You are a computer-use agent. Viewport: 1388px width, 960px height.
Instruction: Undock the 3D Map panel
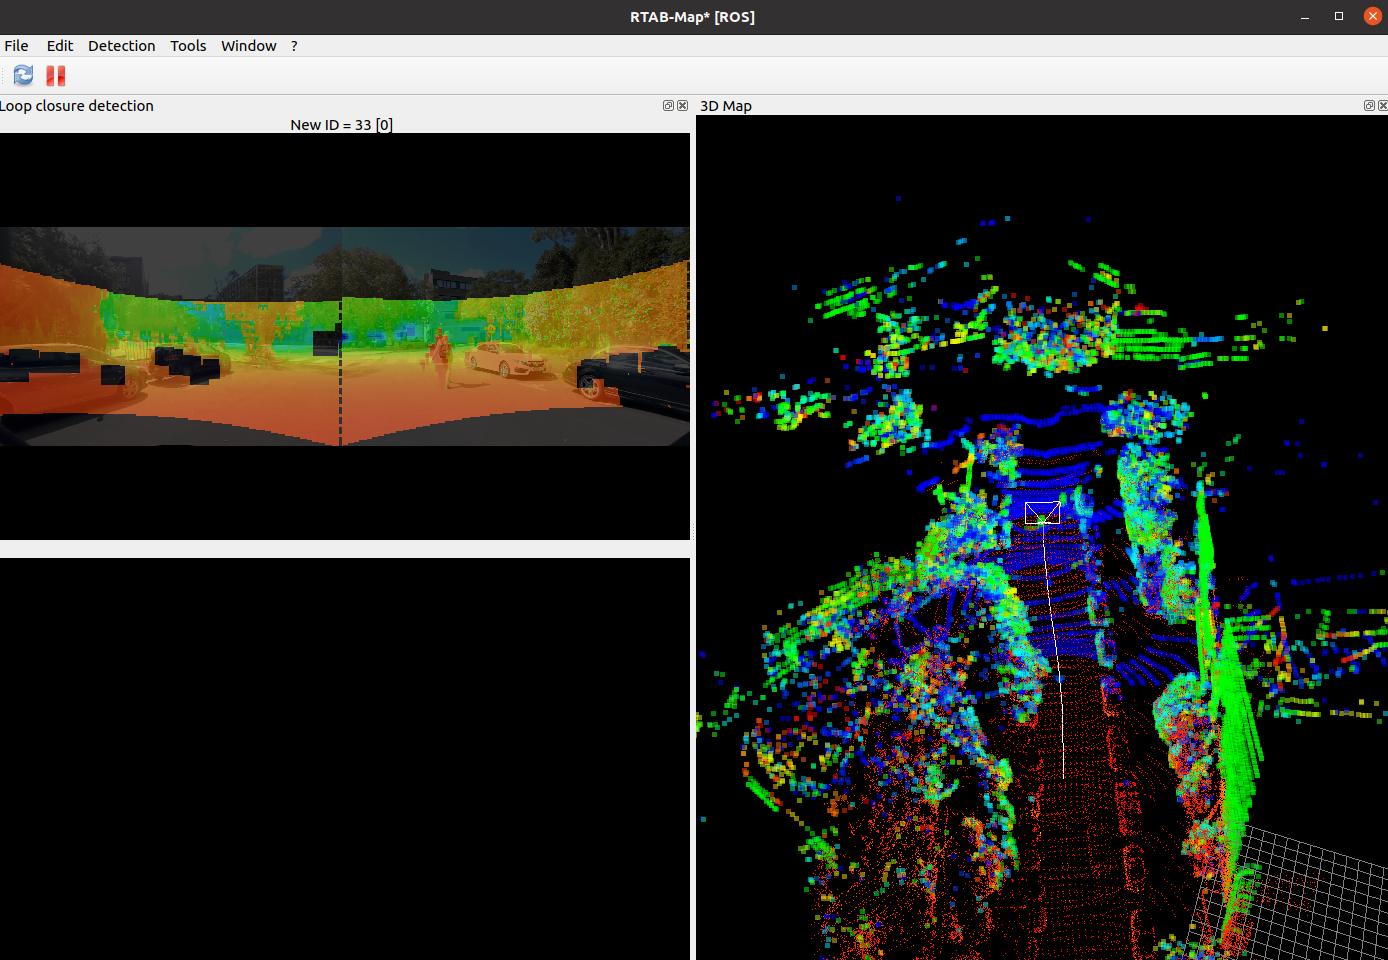pyautogui.click(x=1369, y=105)
